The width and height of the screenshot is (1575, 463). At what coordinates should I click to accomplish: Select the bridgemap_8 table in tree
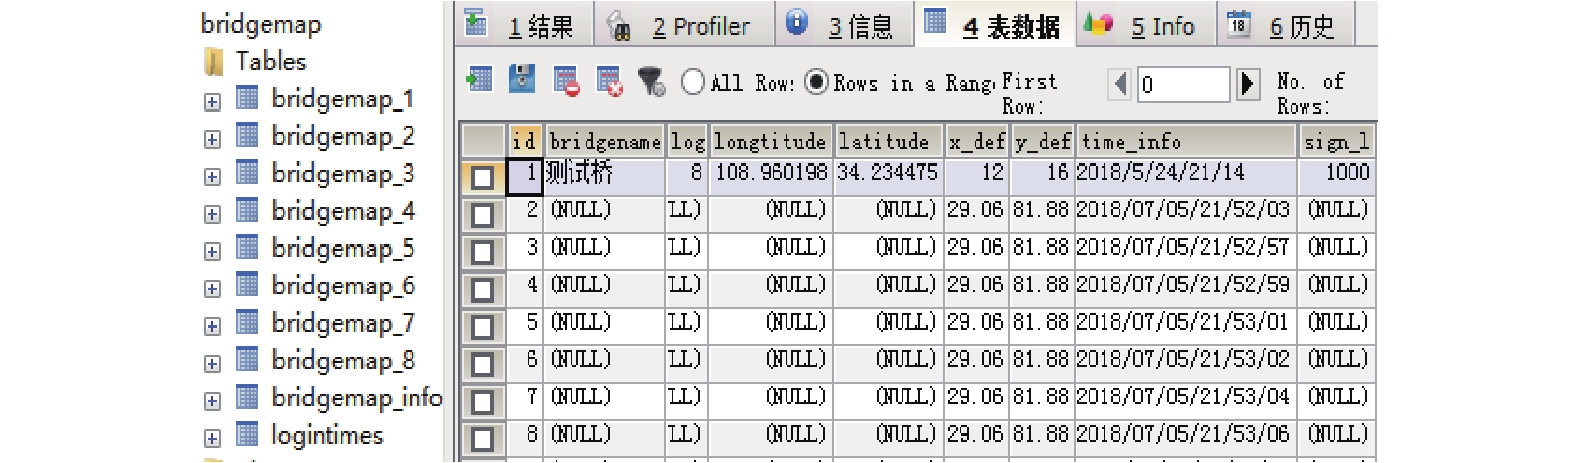tap(342, 360)
